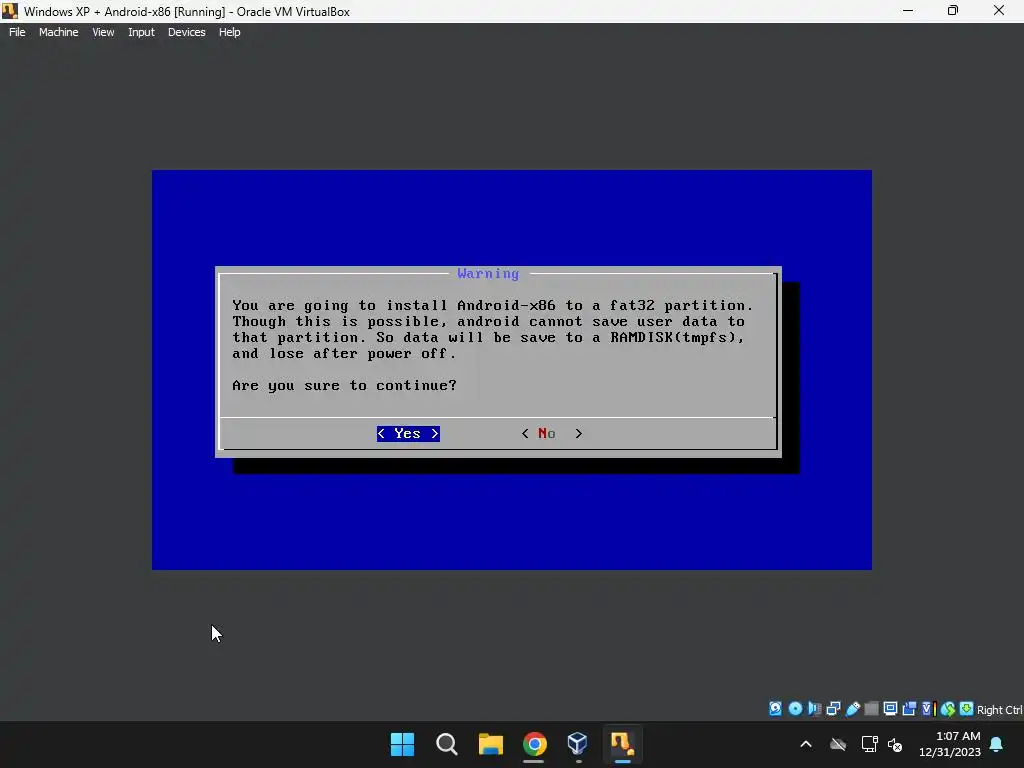Click the muted volume tray icon

895,744
